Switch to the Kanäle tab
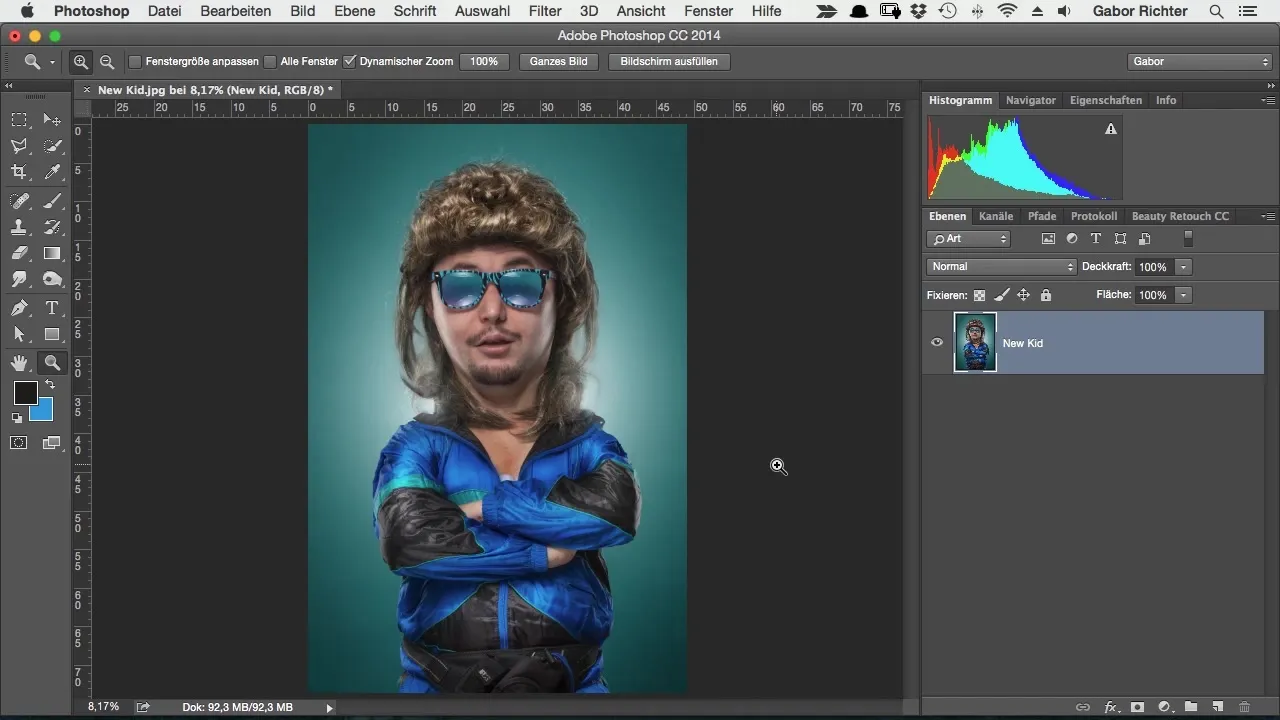The width and height of the screenshot is (1280, 720). click(x=996, y=216)
